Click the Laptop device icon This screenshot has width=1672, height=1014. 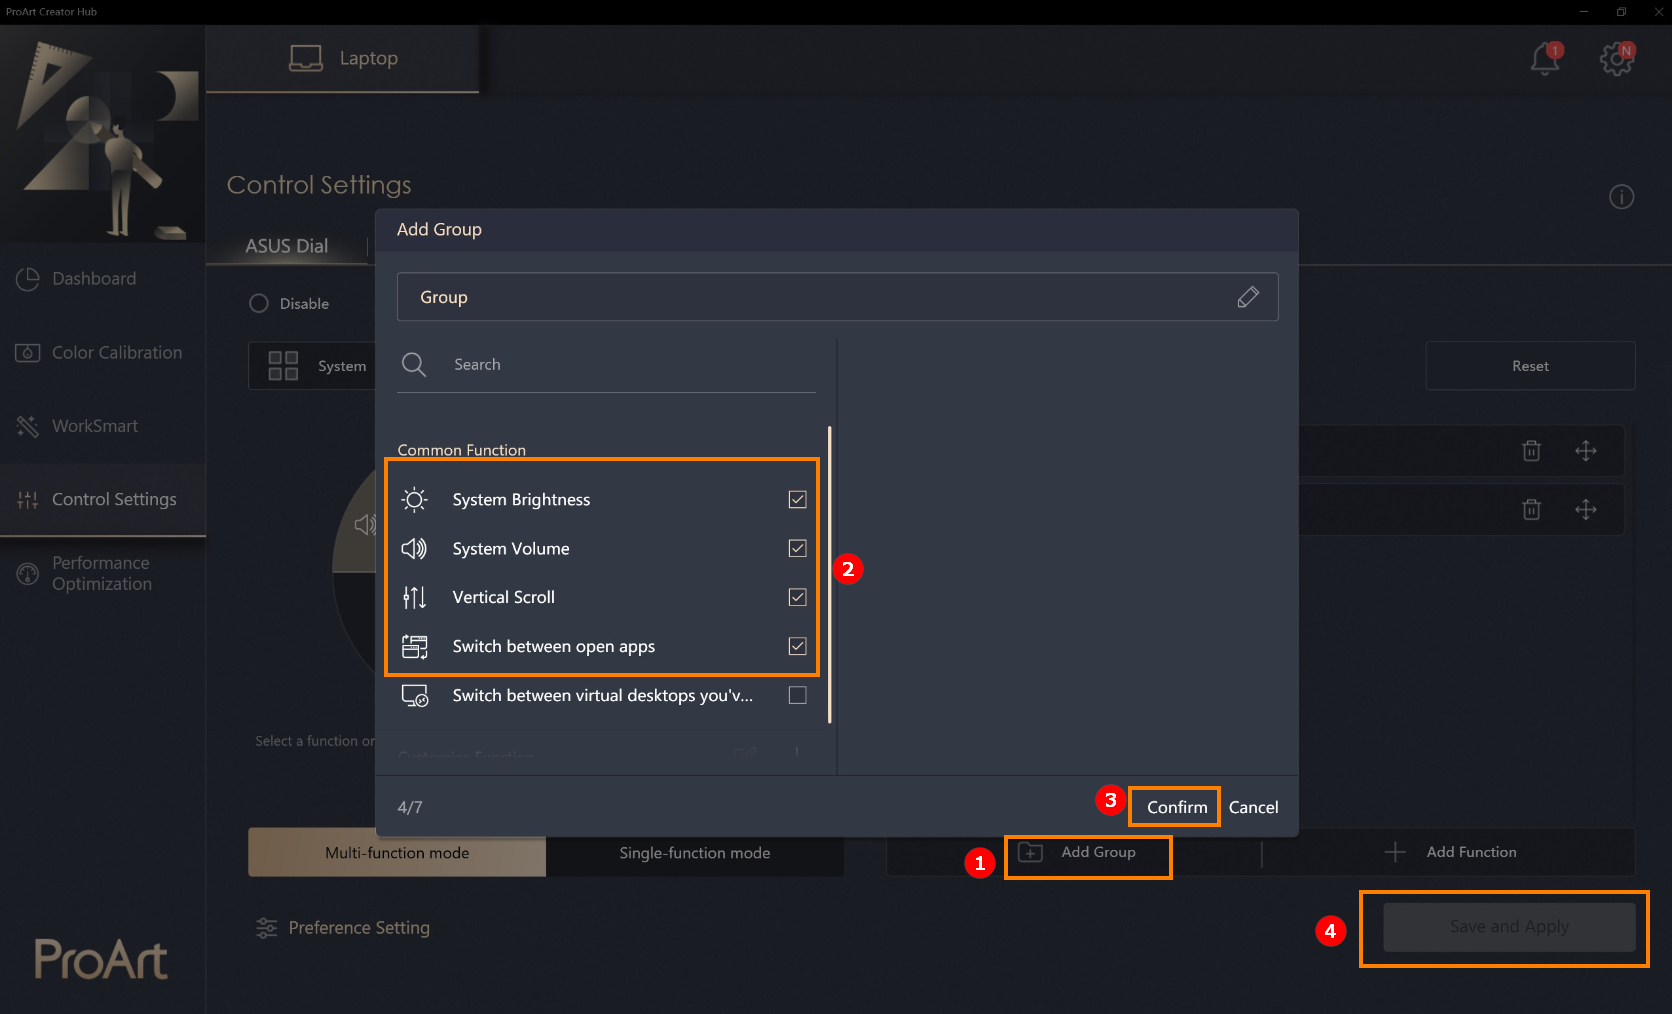tap(306, 58)
